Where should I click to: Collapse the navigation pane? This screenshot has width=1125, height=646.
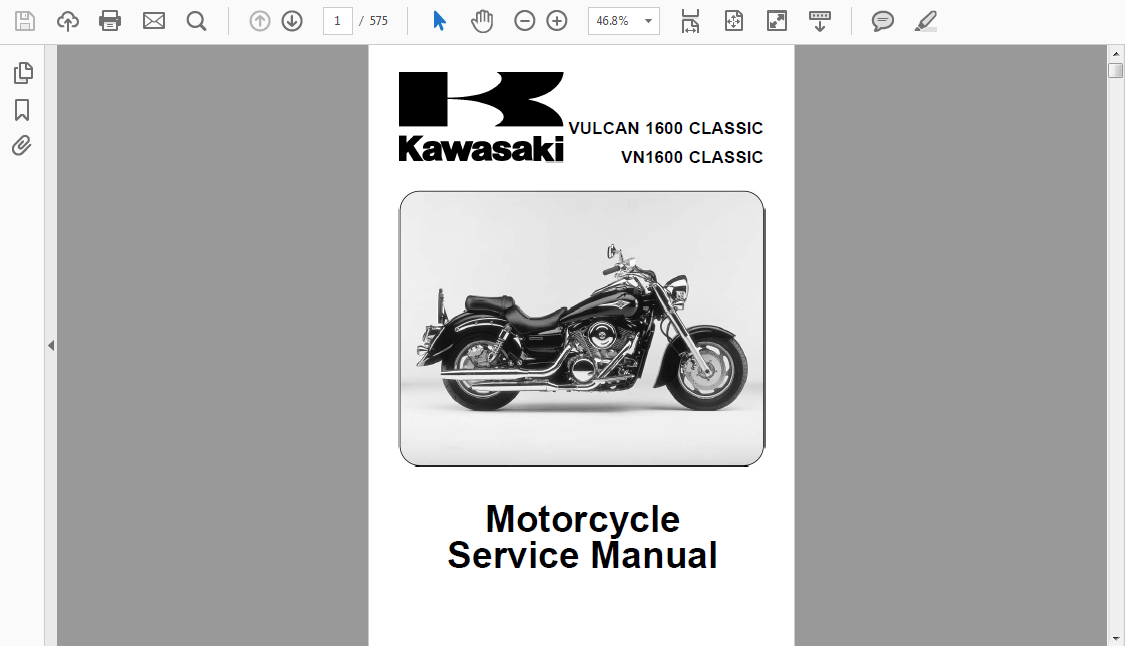coord(51,344)
